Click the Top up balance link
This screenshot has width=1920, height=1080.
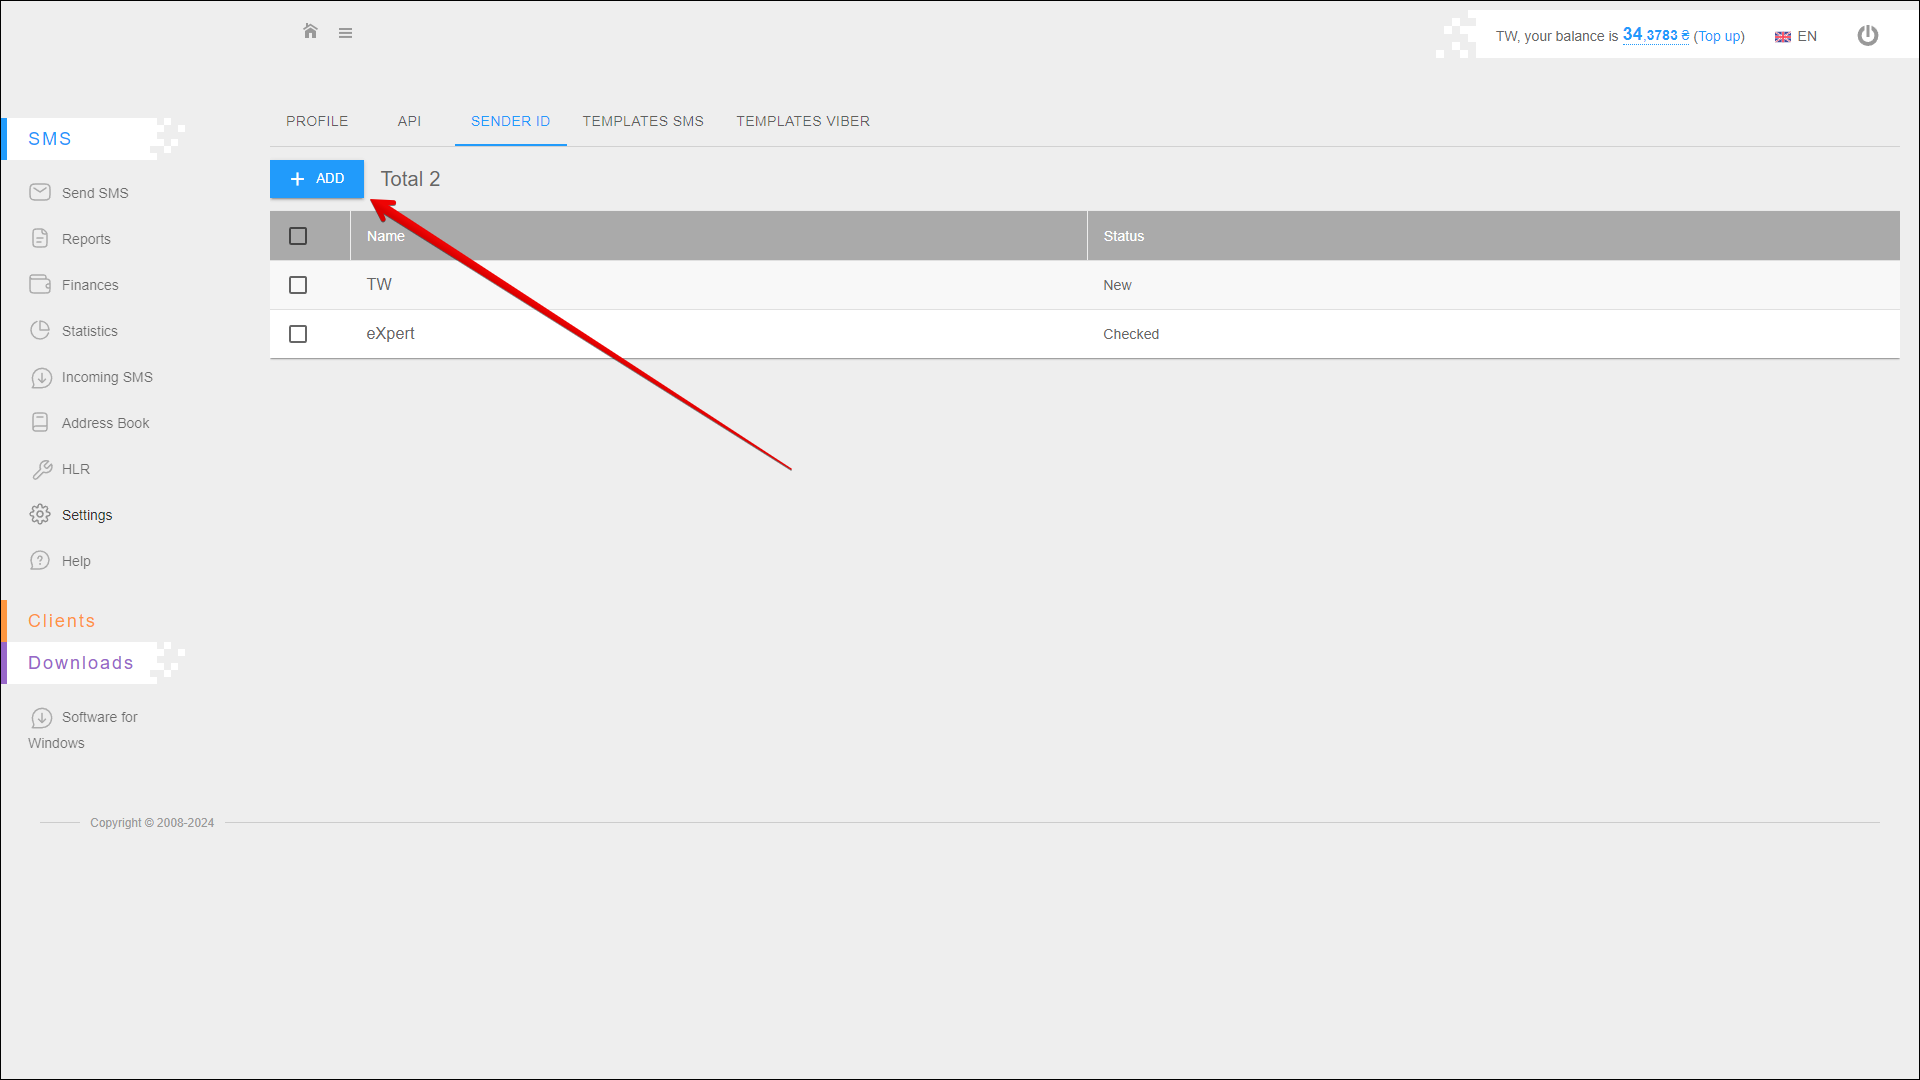(1719, 36)
